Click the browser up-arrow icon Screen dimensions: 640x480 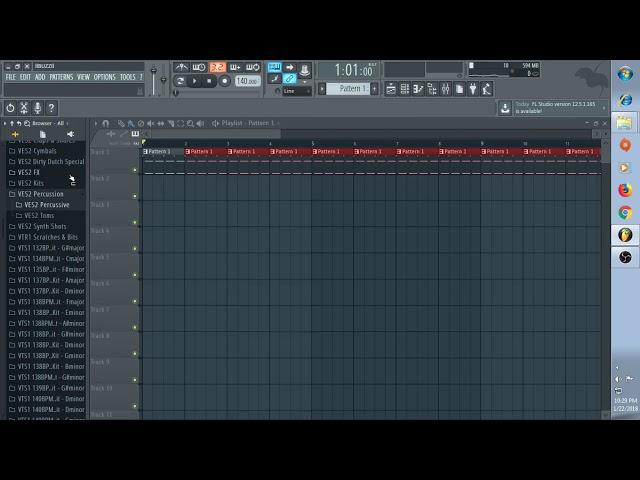(12, 123)
